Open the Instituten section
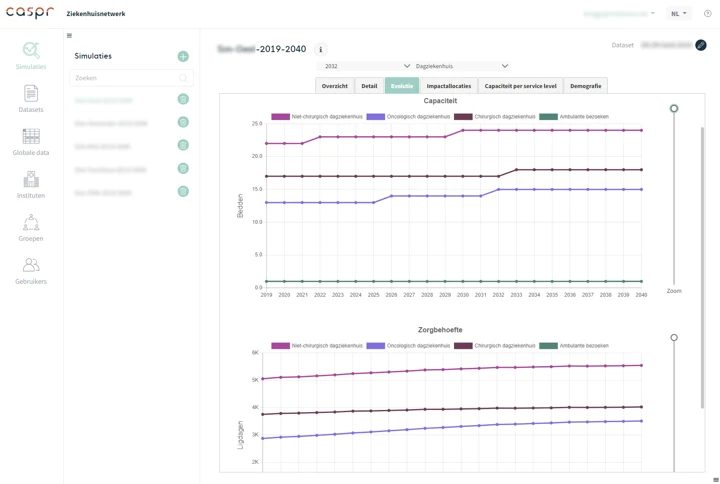 coord(31,184)
